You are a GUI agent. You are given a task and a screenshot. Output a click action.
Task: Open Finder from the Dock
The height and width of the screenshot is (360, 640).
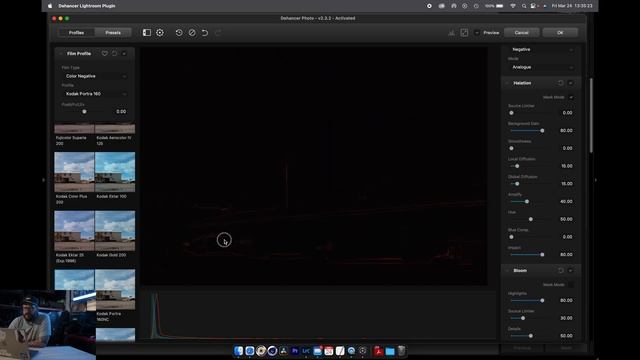click(238, 351)
